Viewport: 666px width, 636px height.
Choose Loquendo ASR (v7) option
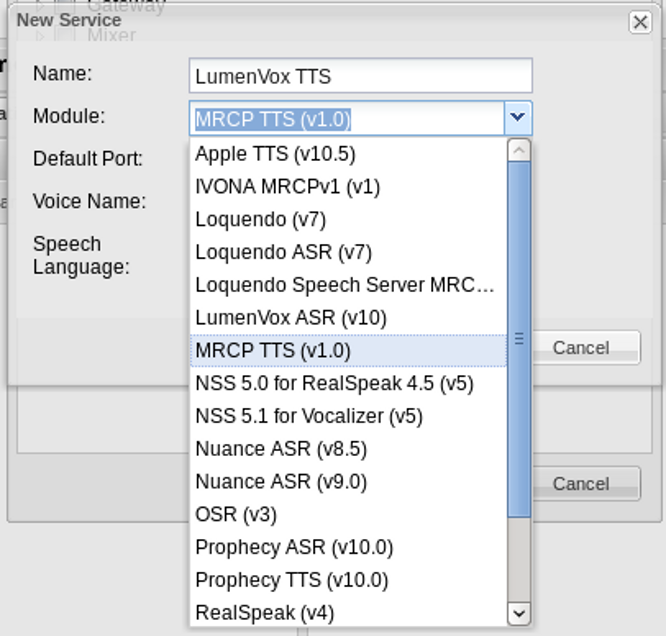point(348,252)
